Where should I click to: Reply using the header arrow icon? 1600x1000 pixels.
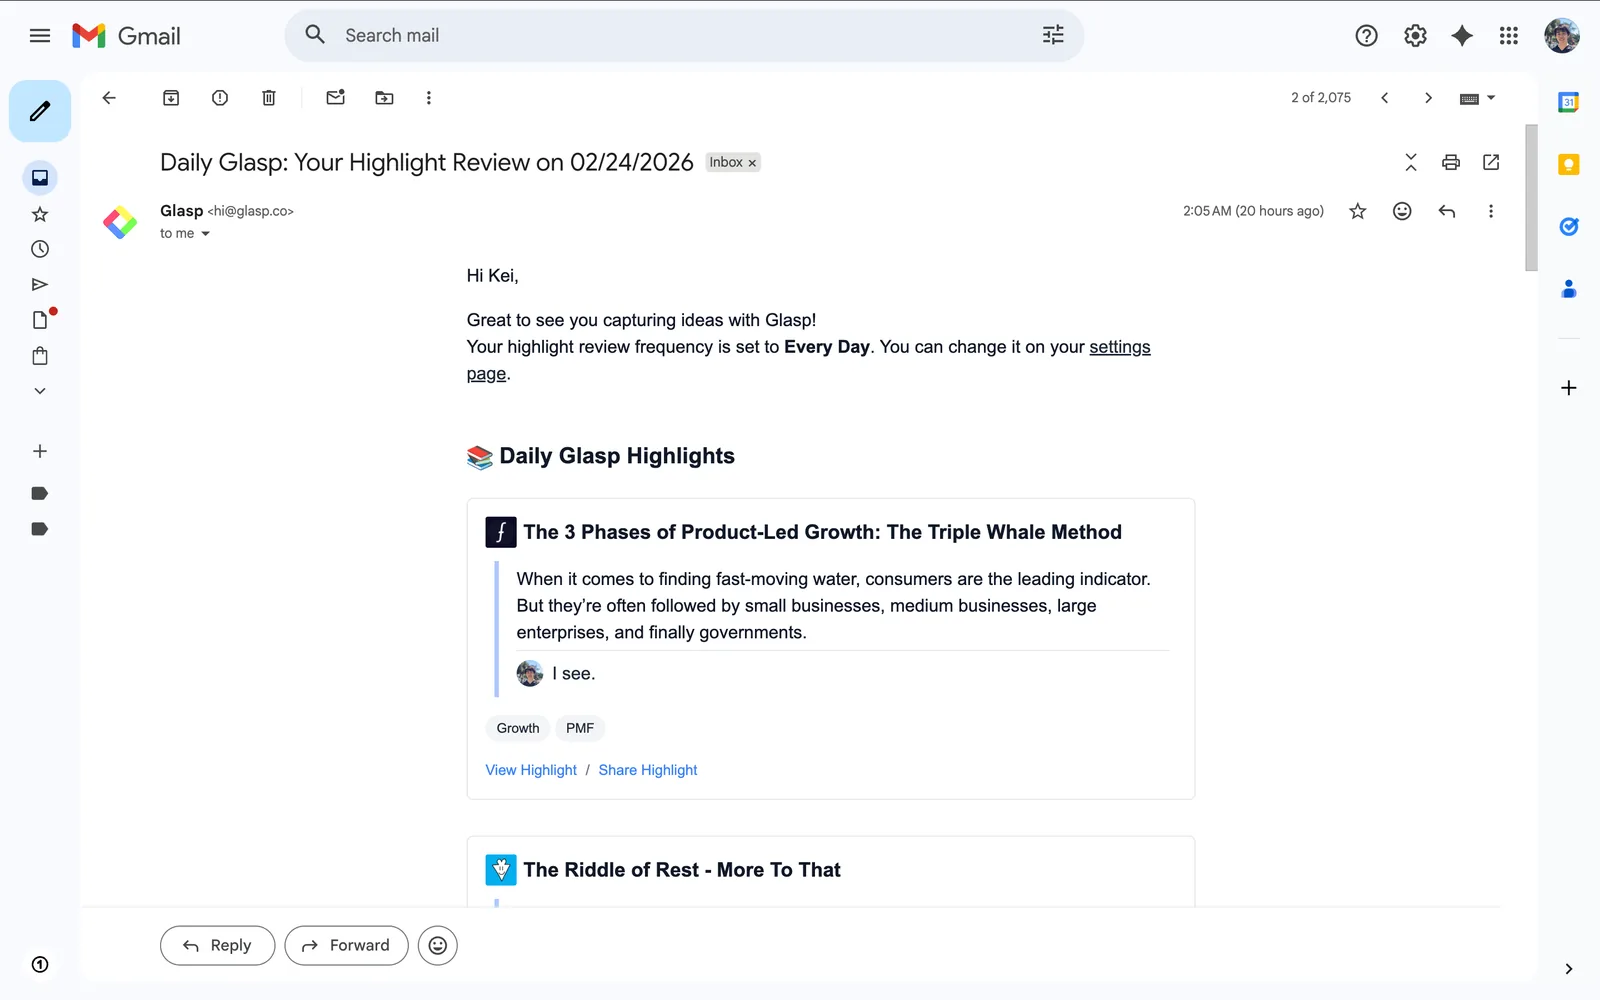tap(1446, 211)
